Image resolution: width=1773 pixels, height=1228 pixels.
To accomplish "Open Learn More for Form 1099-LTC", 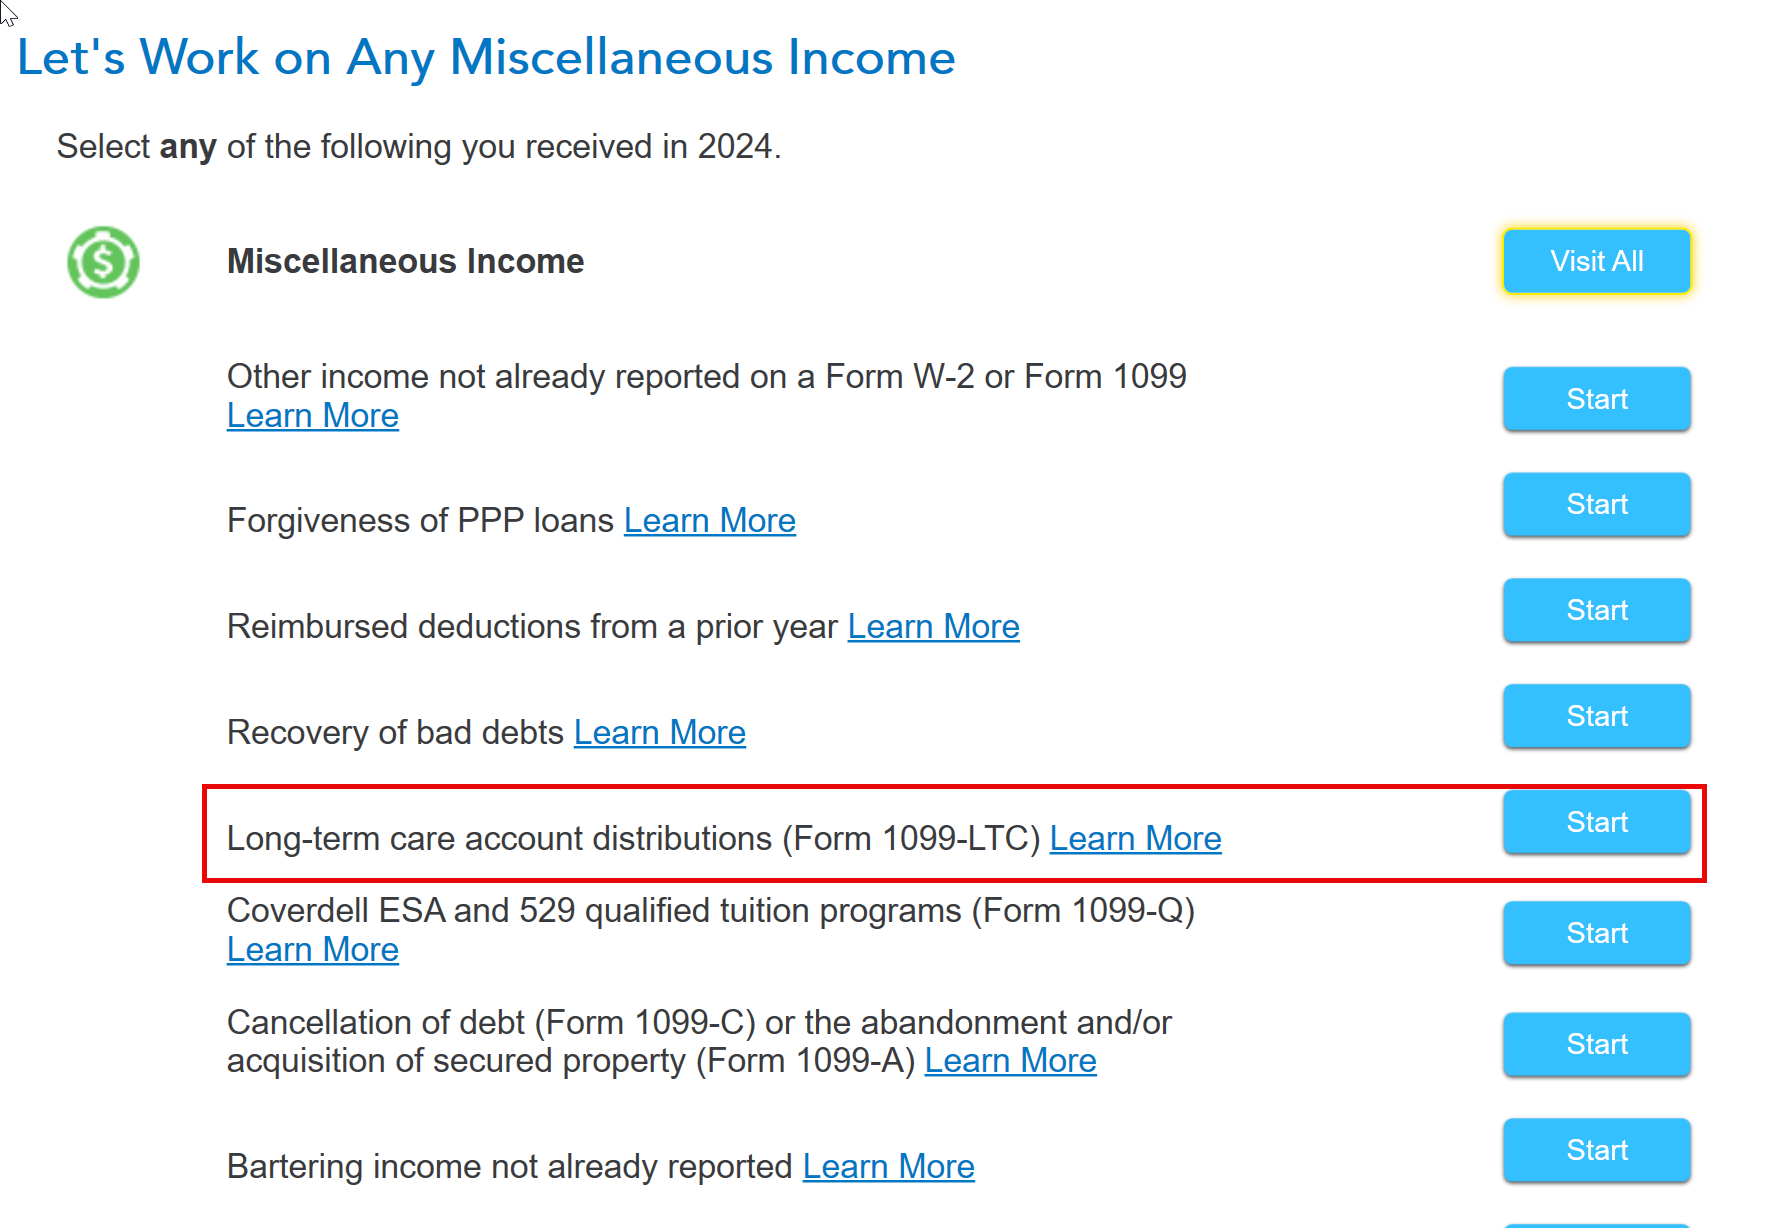I will coord(1136,838).
